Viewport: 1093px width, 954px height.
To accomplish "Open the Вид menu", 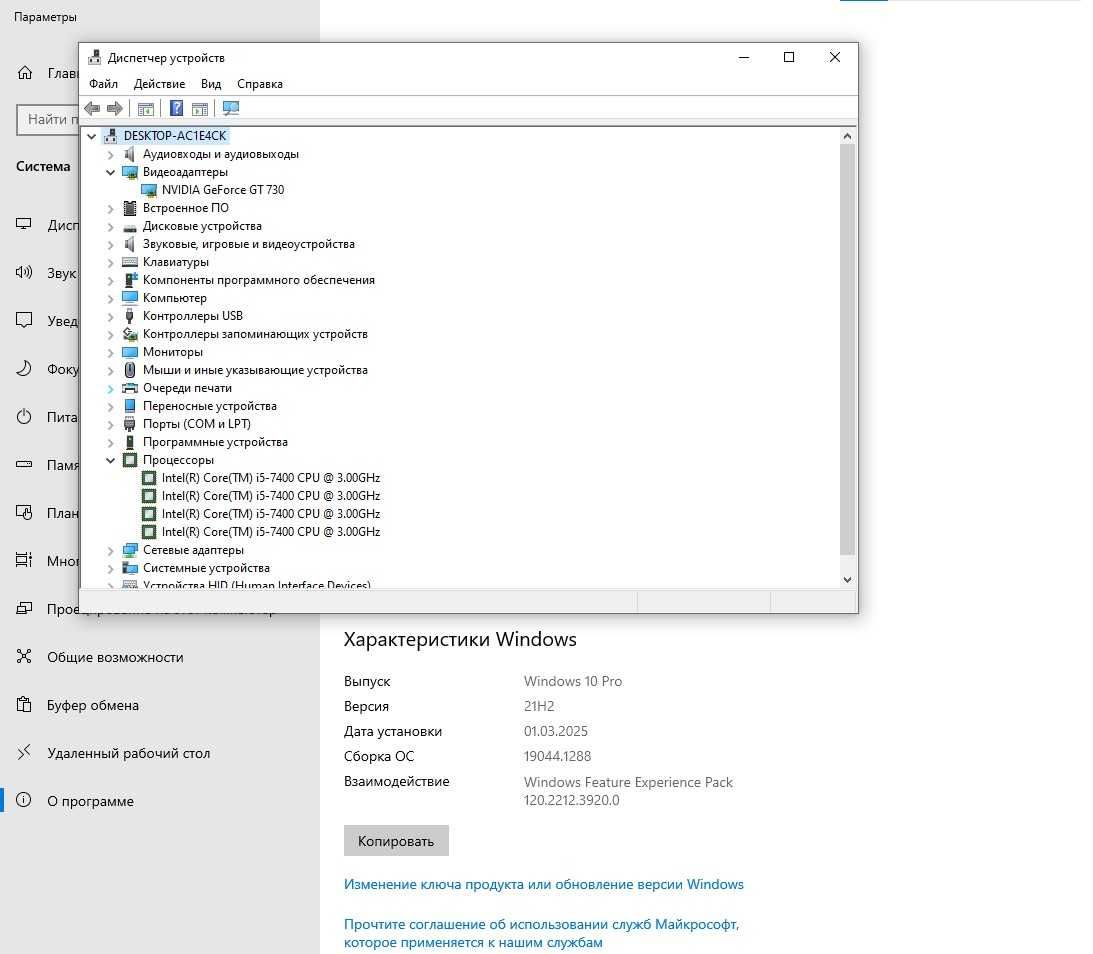I will (x=211, y=84).
